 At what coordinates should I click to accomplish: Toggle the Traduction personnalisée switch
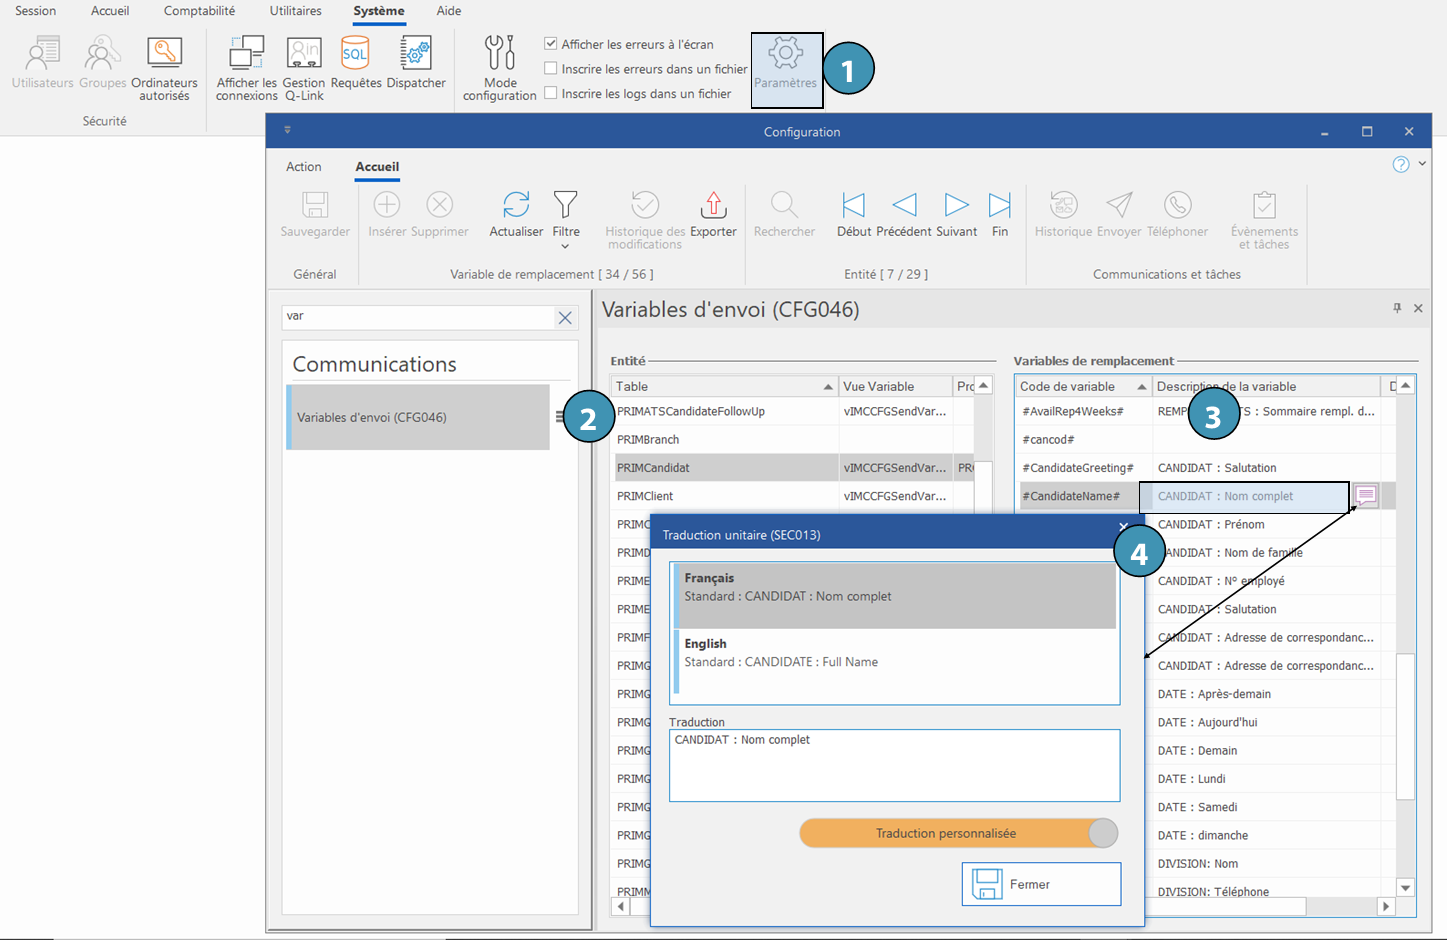tap(958, 833)
